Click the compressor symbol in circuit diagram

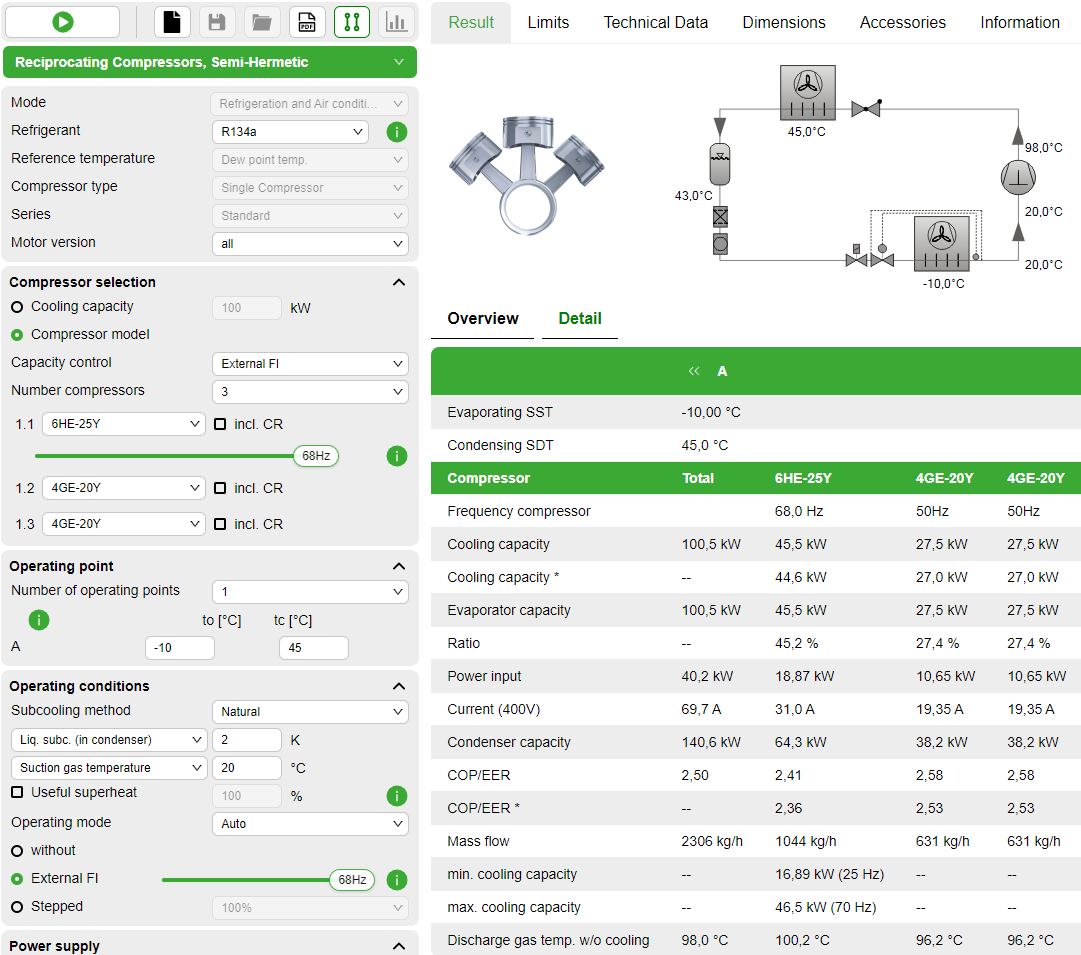(x=1018, y=177)
